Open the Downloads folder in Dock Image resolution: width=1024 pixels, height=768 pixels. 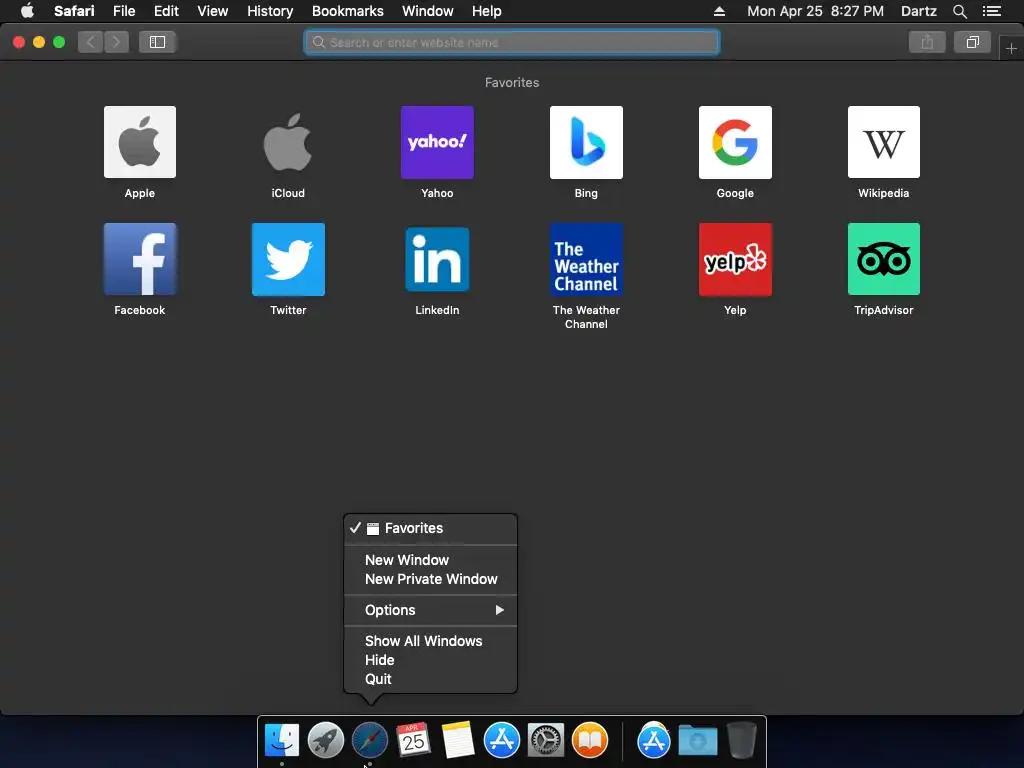[697, 741]
